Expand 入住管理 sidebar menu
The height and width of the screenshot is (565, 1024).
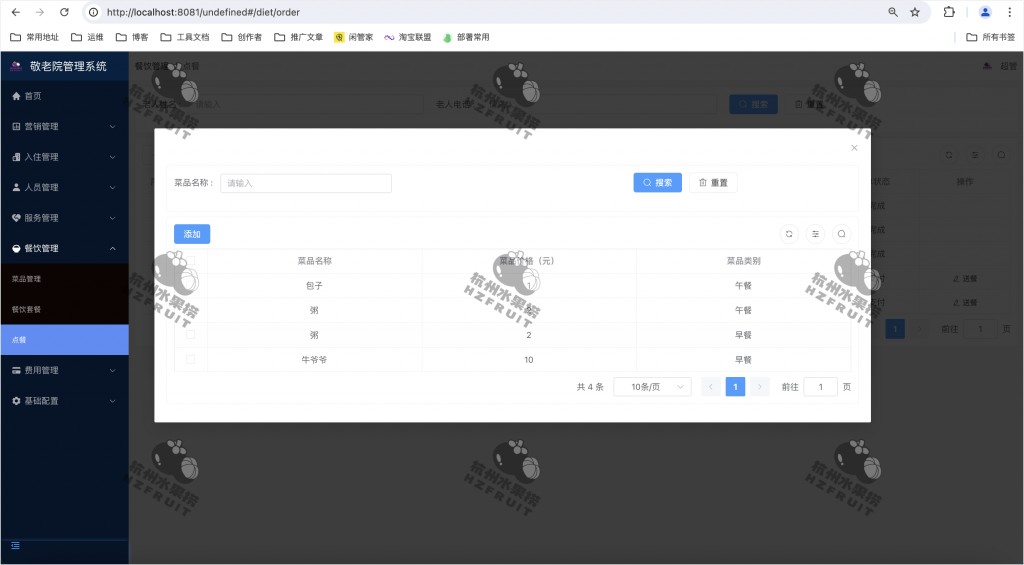[65, 157]
